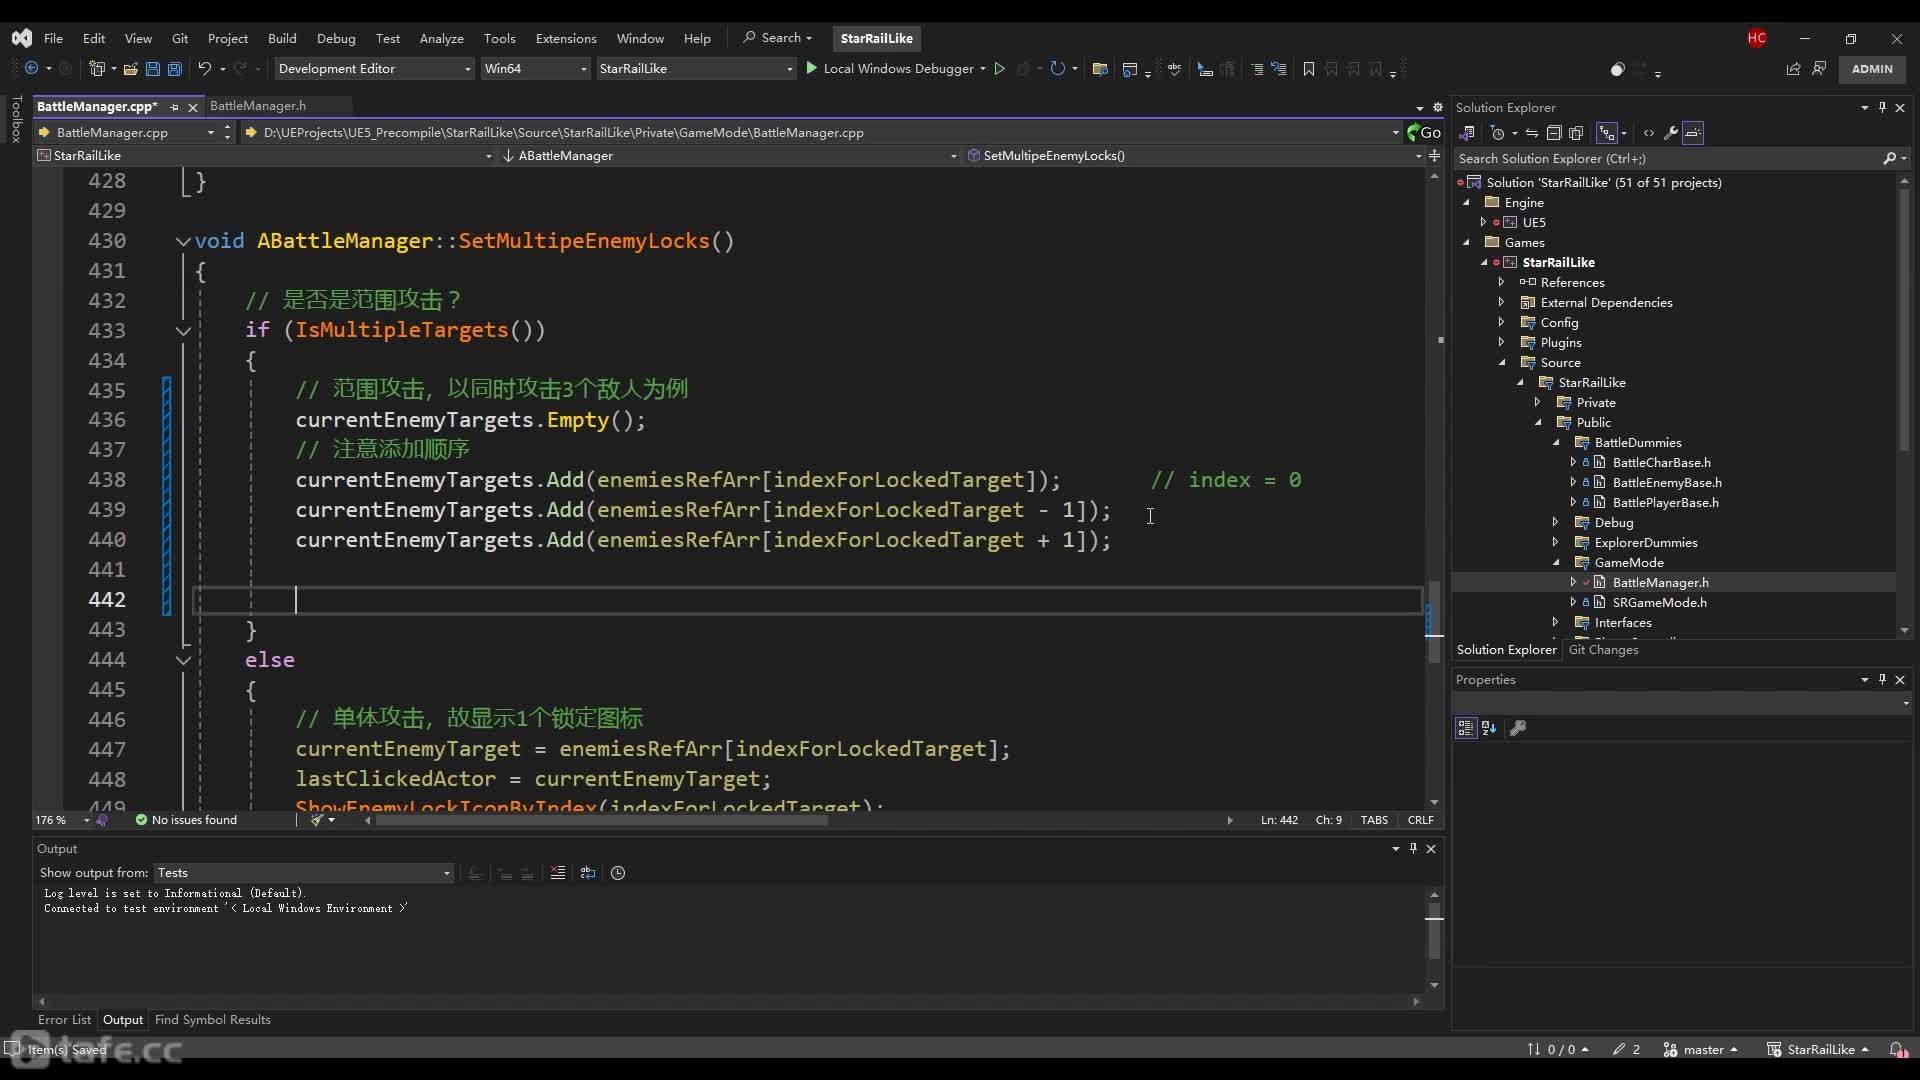
Task: Click the Live Share icon
Action: click(x=1793, y=69)
